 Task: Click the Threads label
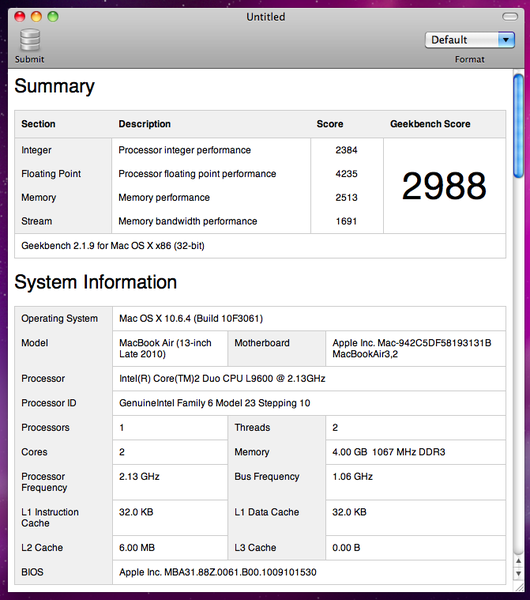click(x=252, y=427)
